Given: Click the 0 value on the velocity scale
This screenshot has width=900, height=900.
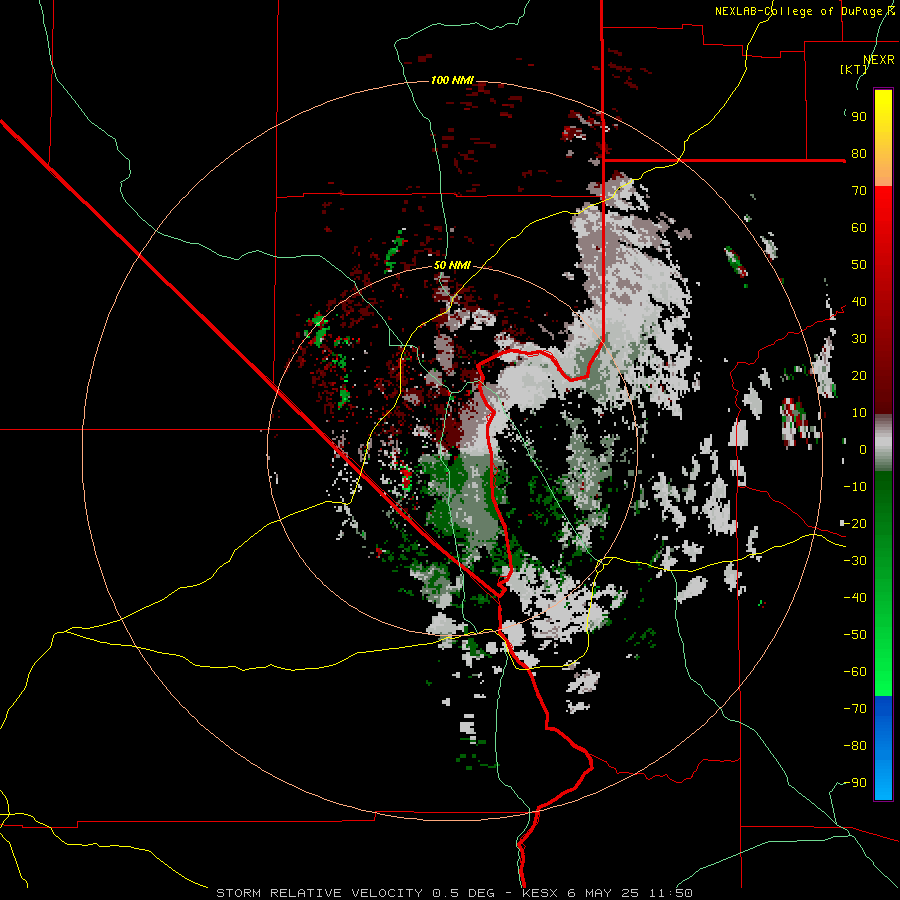Looking at the screenshot, I should (x=863, y=450).
